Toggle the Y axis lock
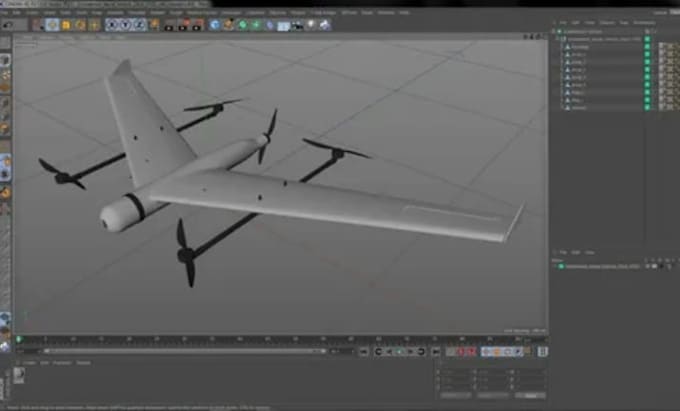The image size is (680, 411). [x=126, y=25]
